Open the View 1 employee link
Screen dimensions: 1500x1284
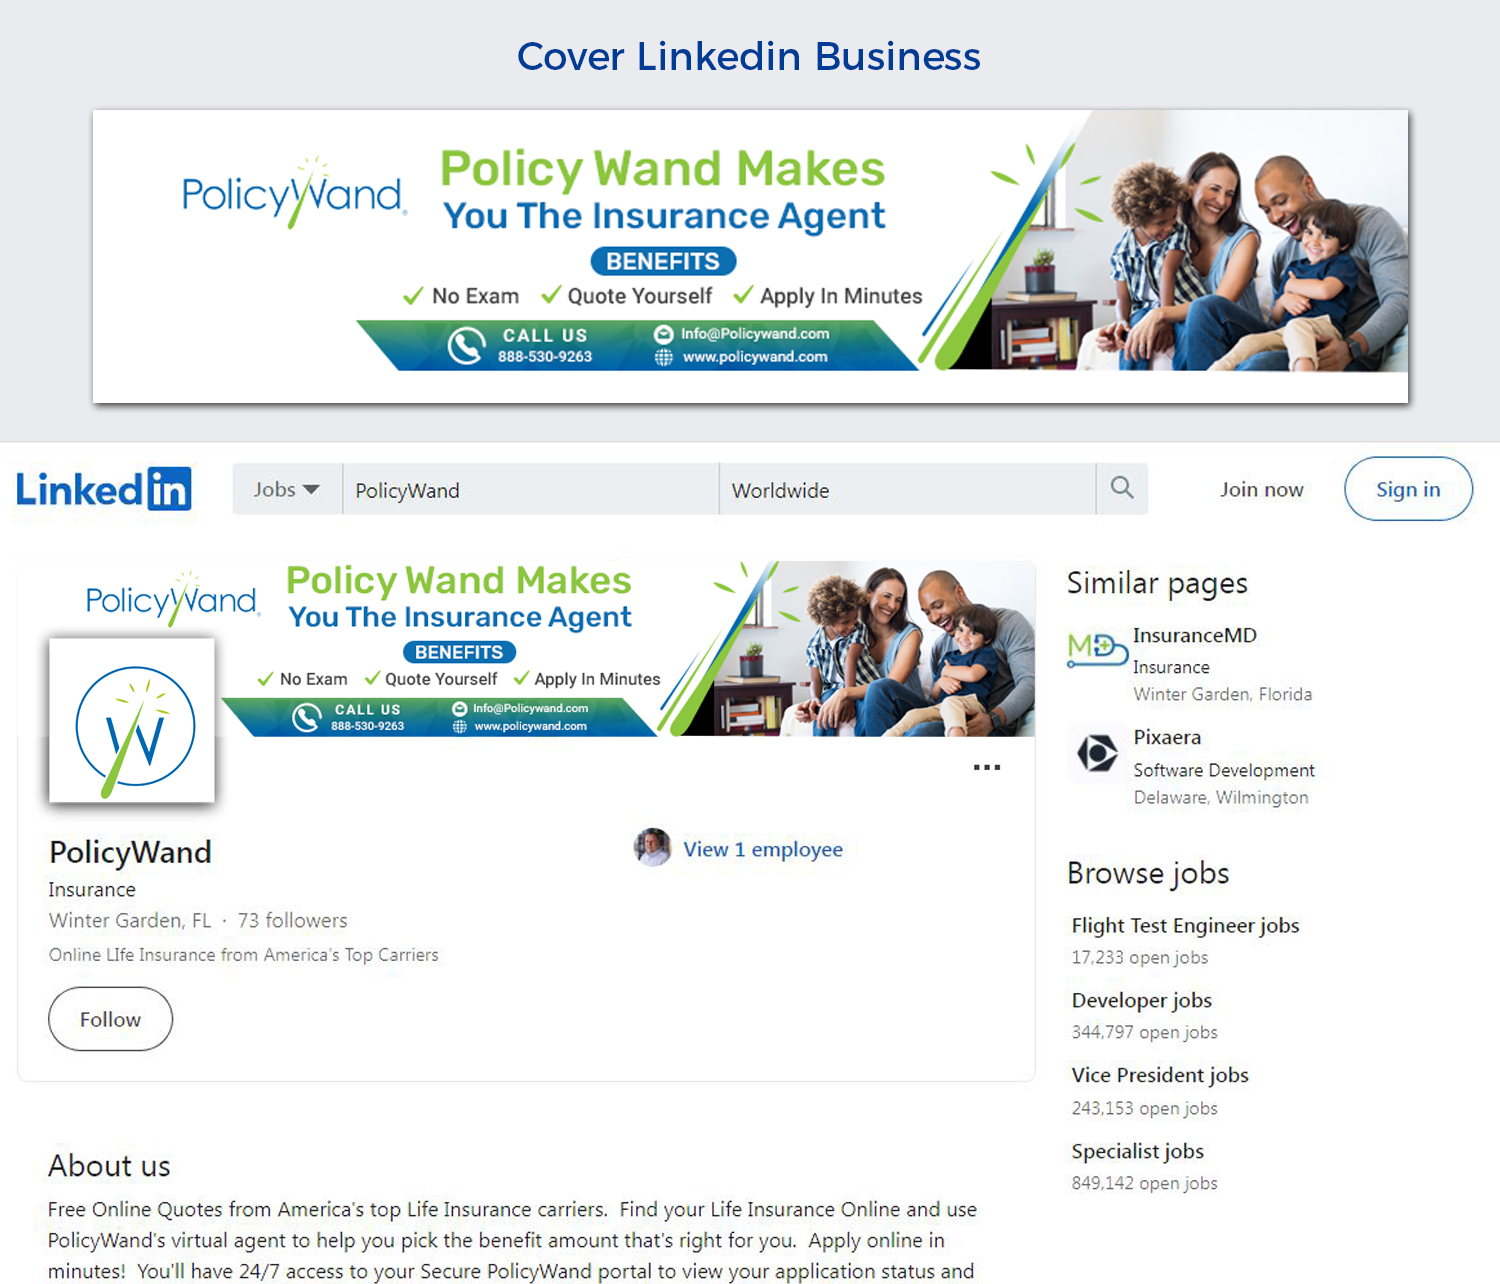[x=763, y=849]
